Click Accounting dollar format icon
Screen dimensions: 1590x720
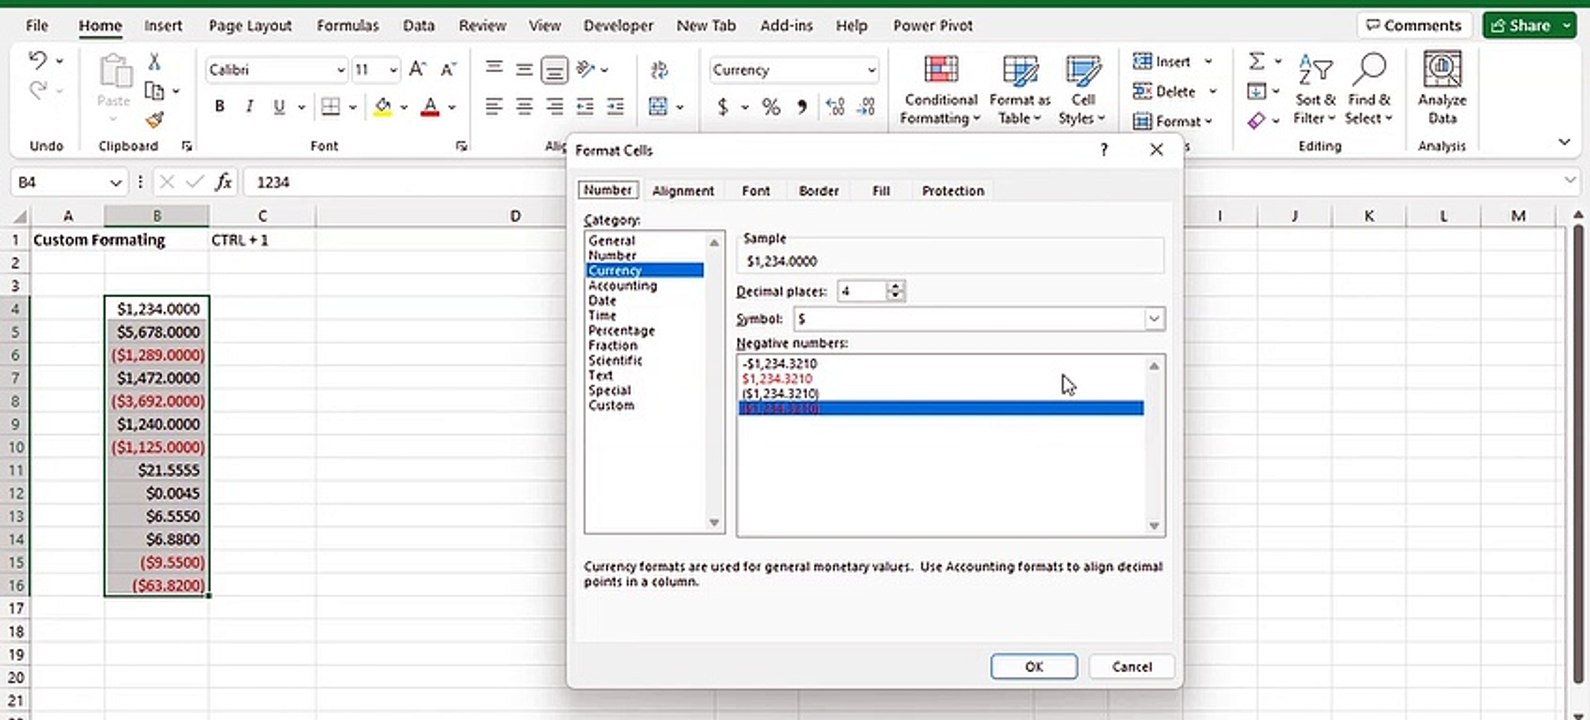tap(723, 106)
